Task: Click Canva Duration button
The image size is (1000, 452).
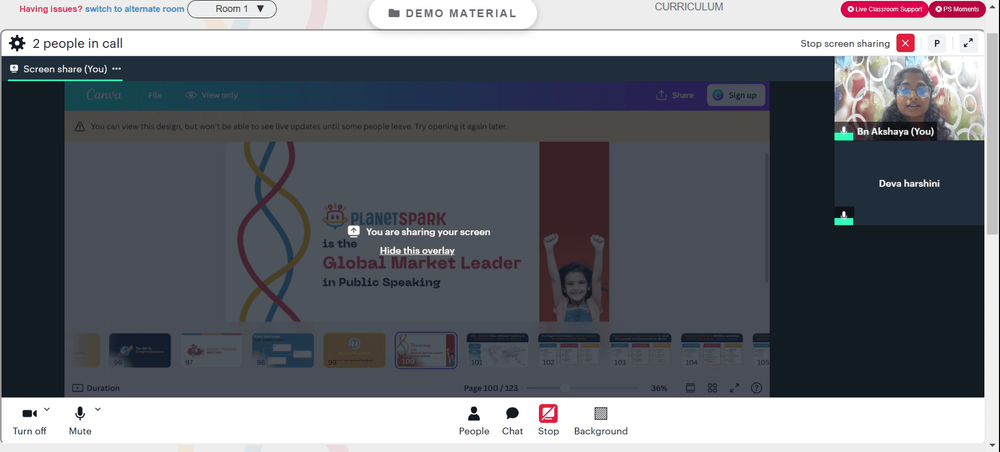Action: pos(96,388)
